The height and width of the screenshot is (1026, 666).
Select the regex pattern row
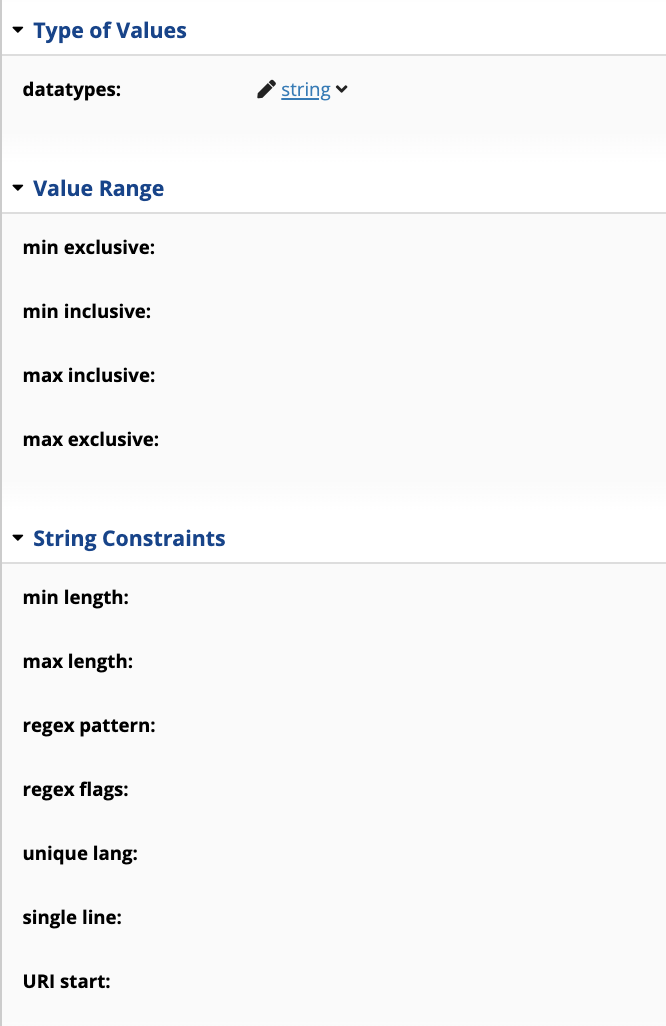334,726
